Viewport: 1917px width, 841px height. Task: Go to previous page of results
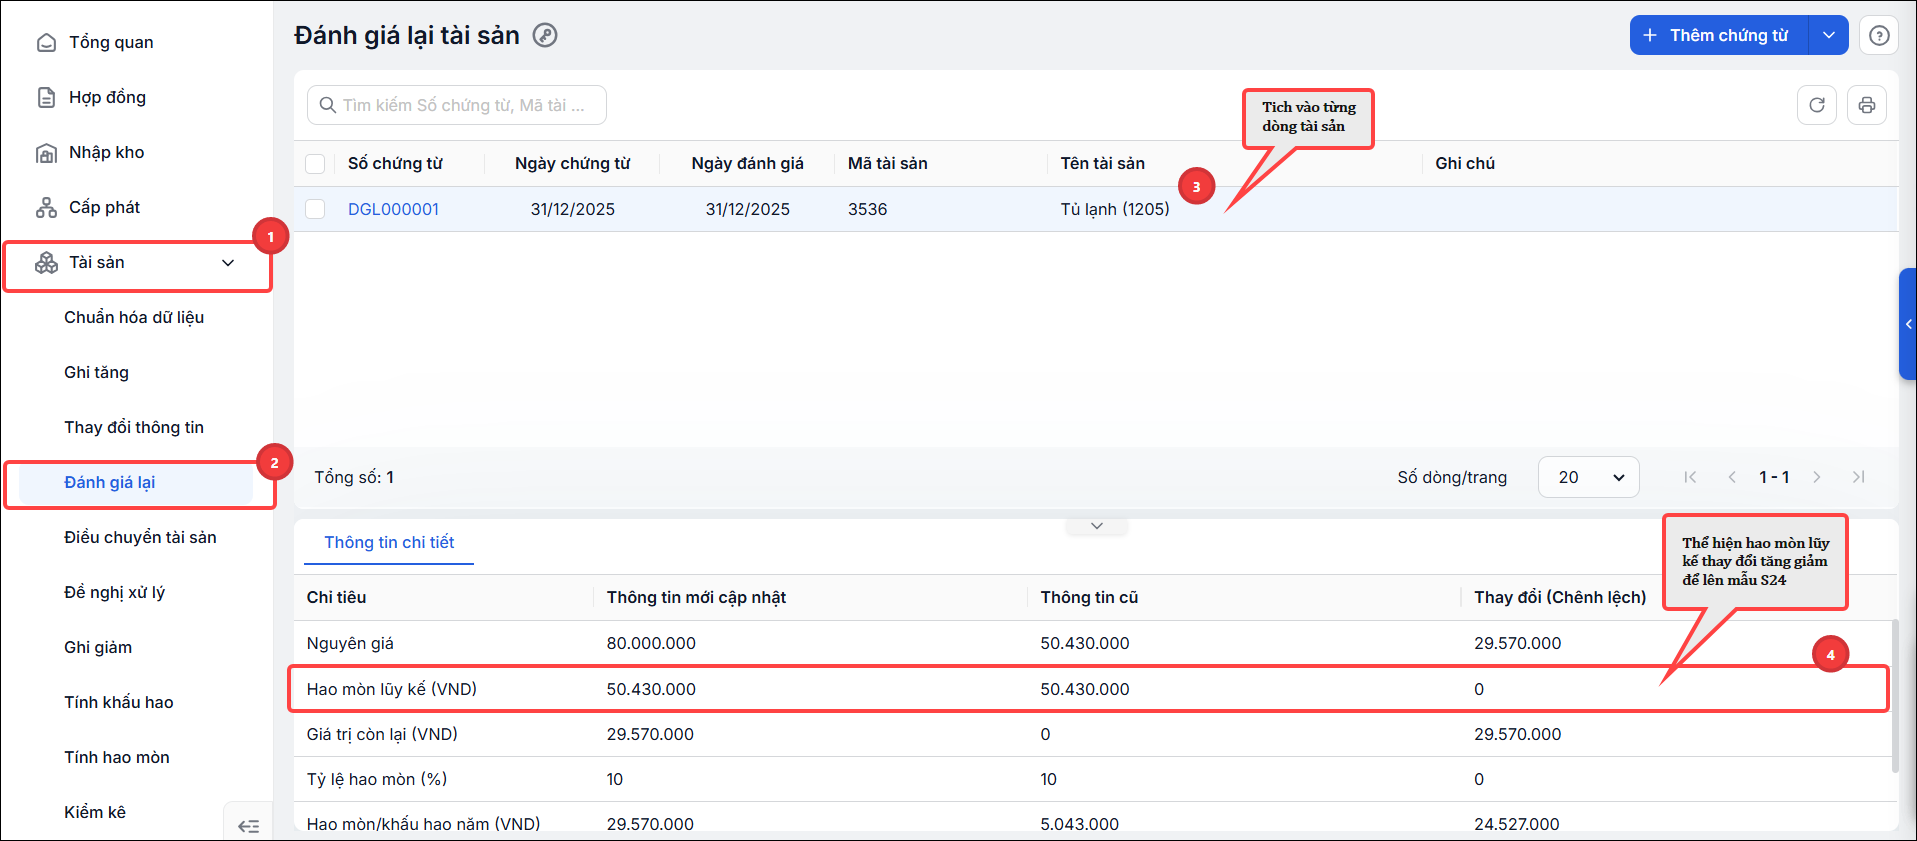coord(1732,477)
